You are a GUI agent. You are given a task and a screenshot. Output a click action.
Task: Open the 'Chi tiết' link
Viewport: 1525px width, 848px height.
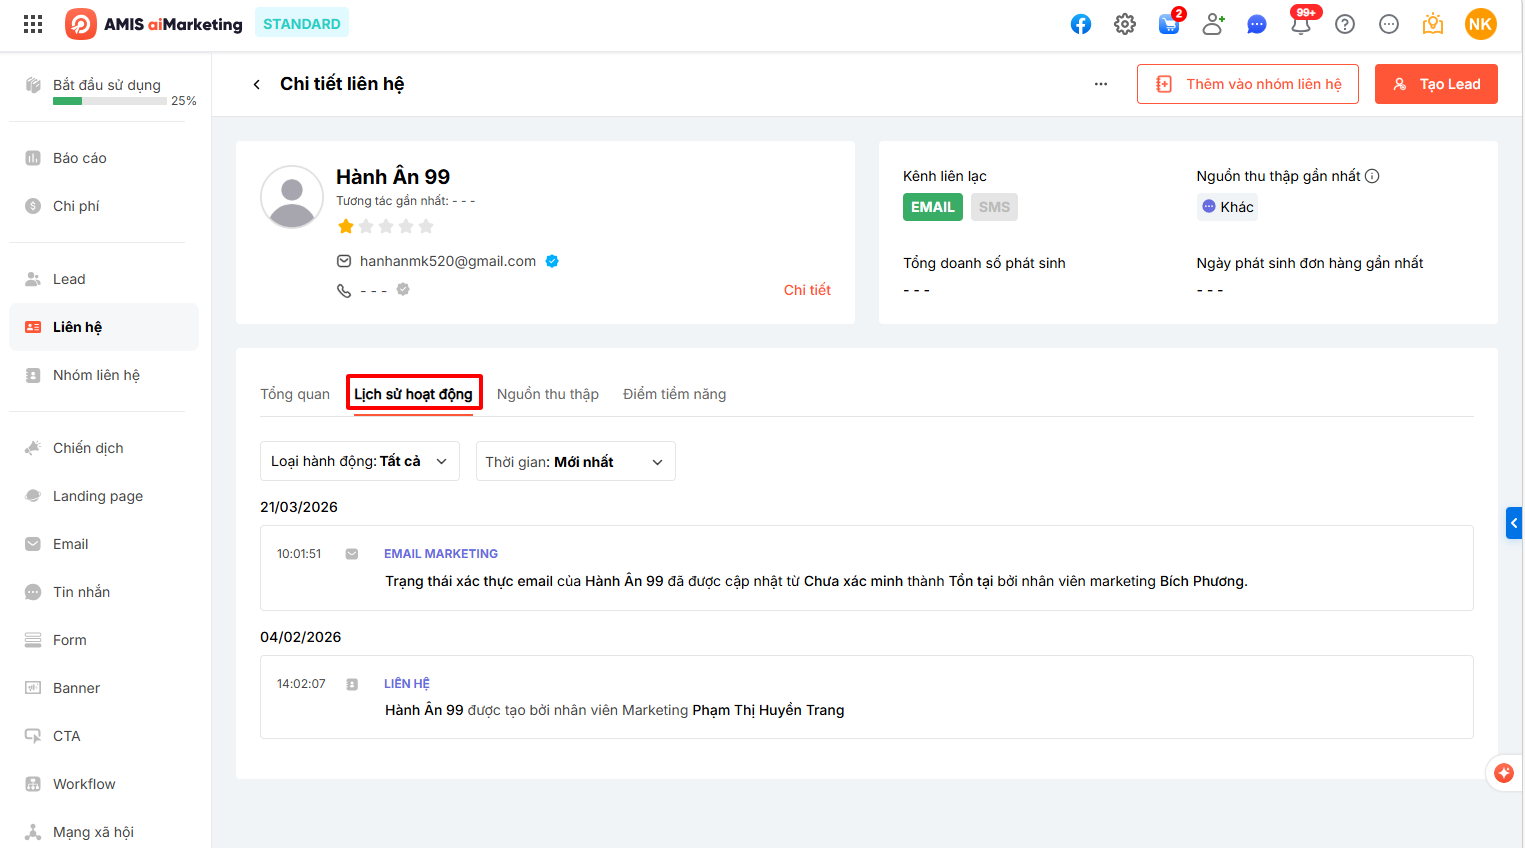coord(807,290)
